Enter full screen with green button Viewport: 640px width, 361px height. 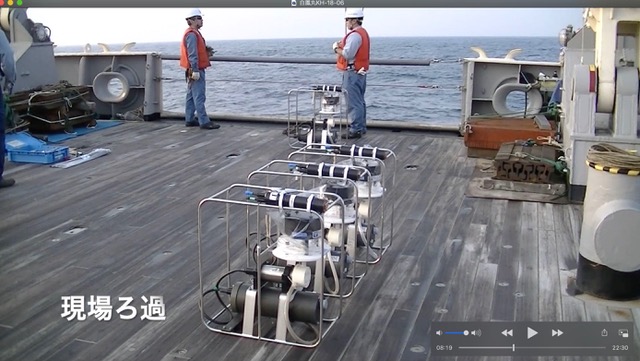click(19, 2)
